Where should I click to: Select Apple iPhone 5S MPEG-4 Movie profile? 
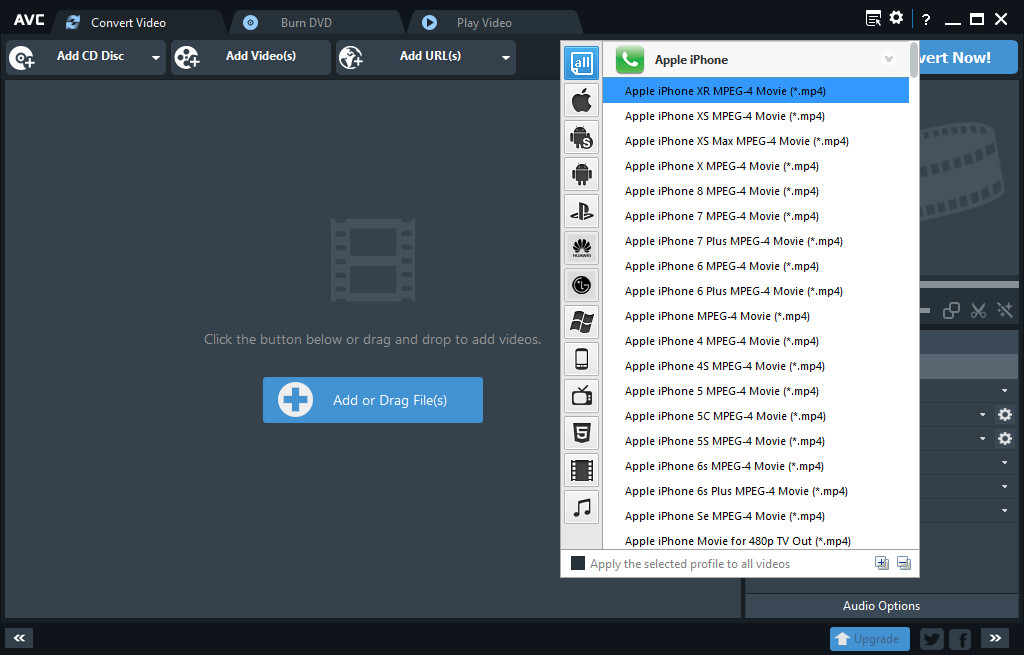pos(756,441)
